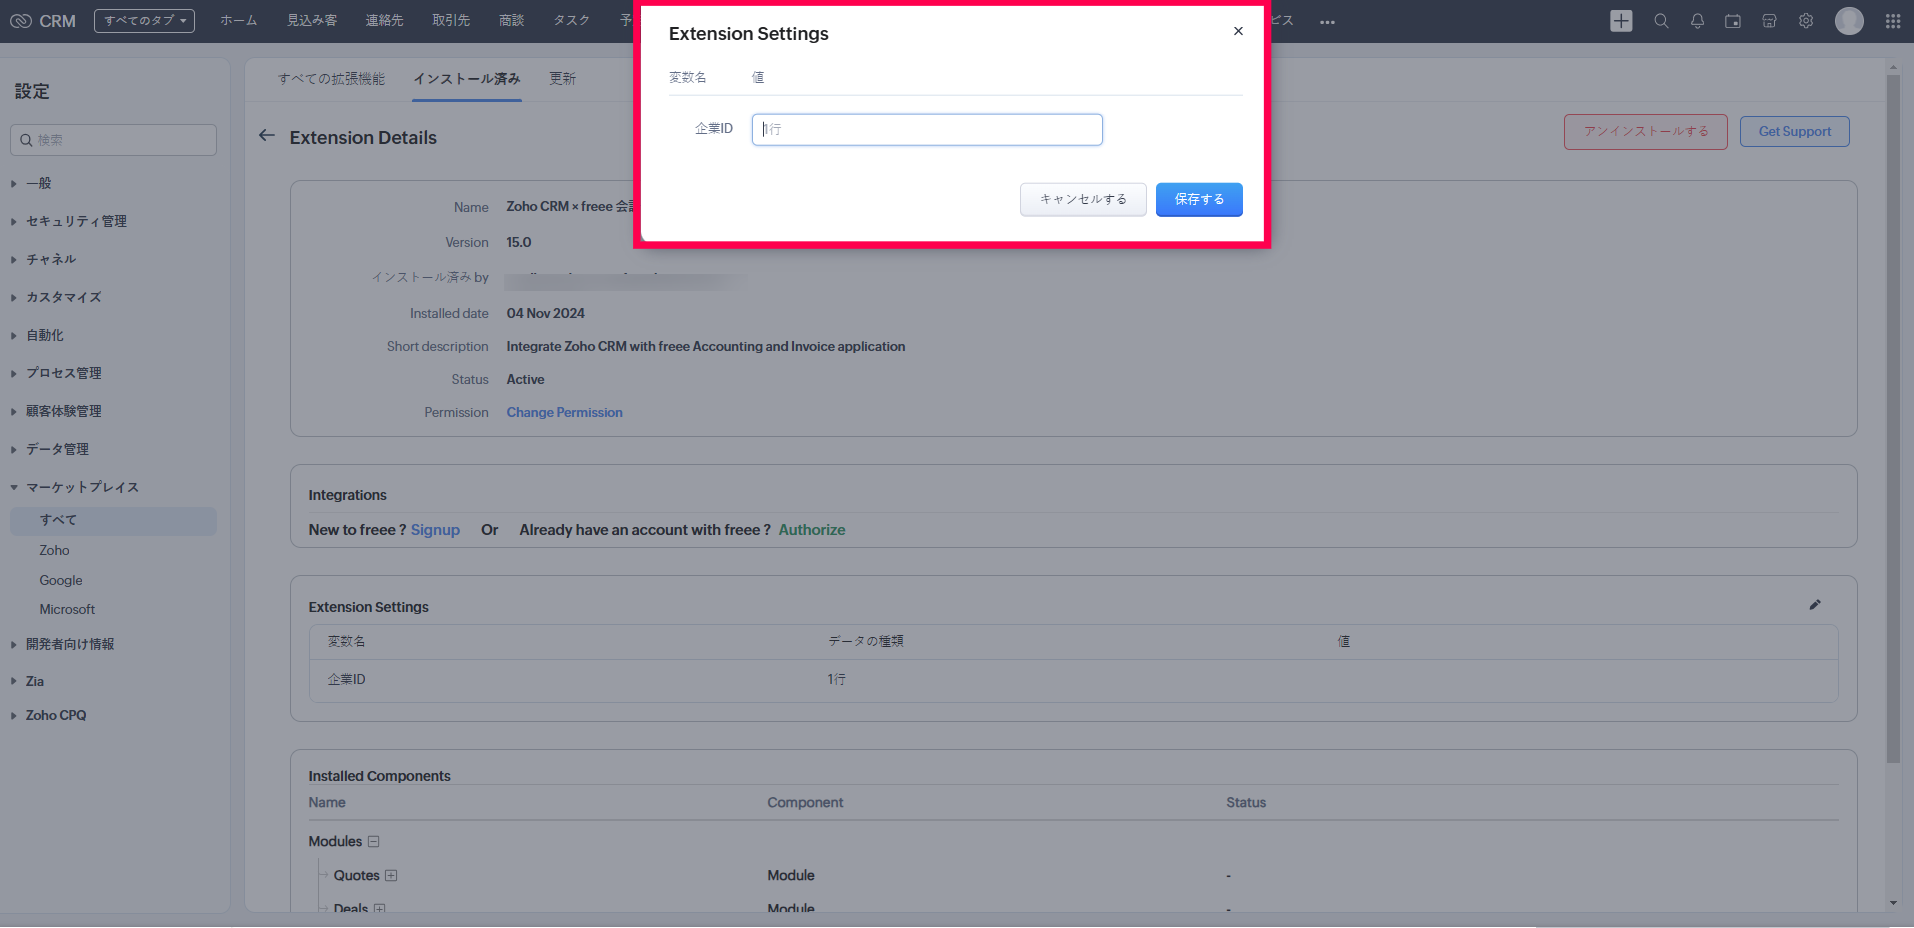Open the notifications bell icon
This screenshot has width=1914, height=928.
click(1697, 21)
